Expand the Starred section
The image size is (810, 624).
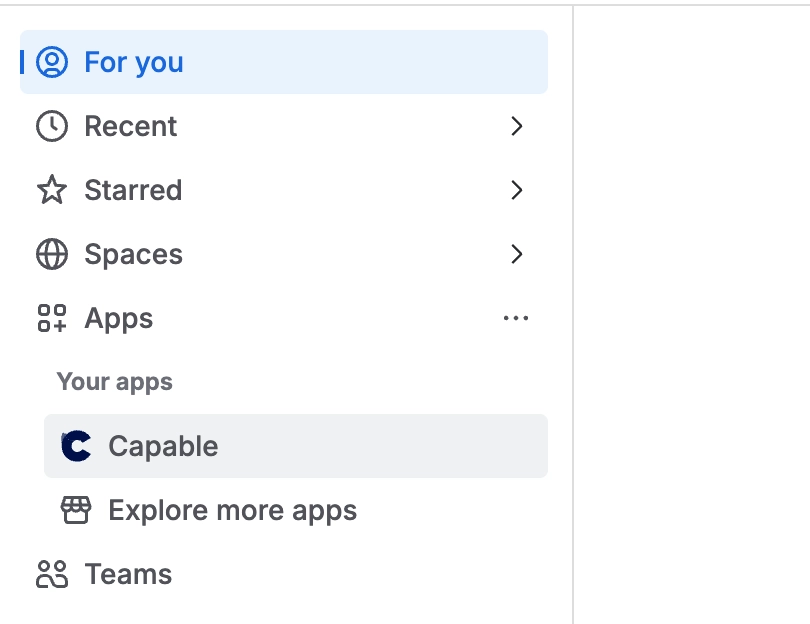(x=517, y=190)
